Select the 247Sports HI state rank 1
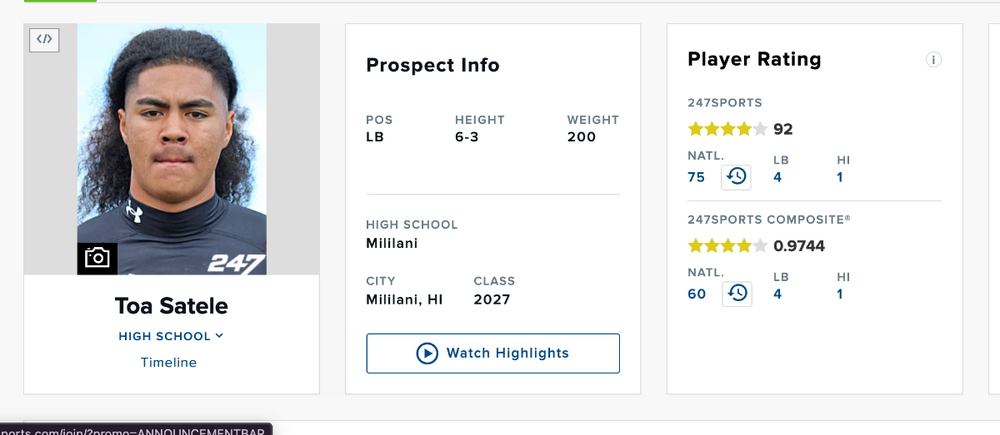Screen dimensions: 1000x435 point(840,177)
